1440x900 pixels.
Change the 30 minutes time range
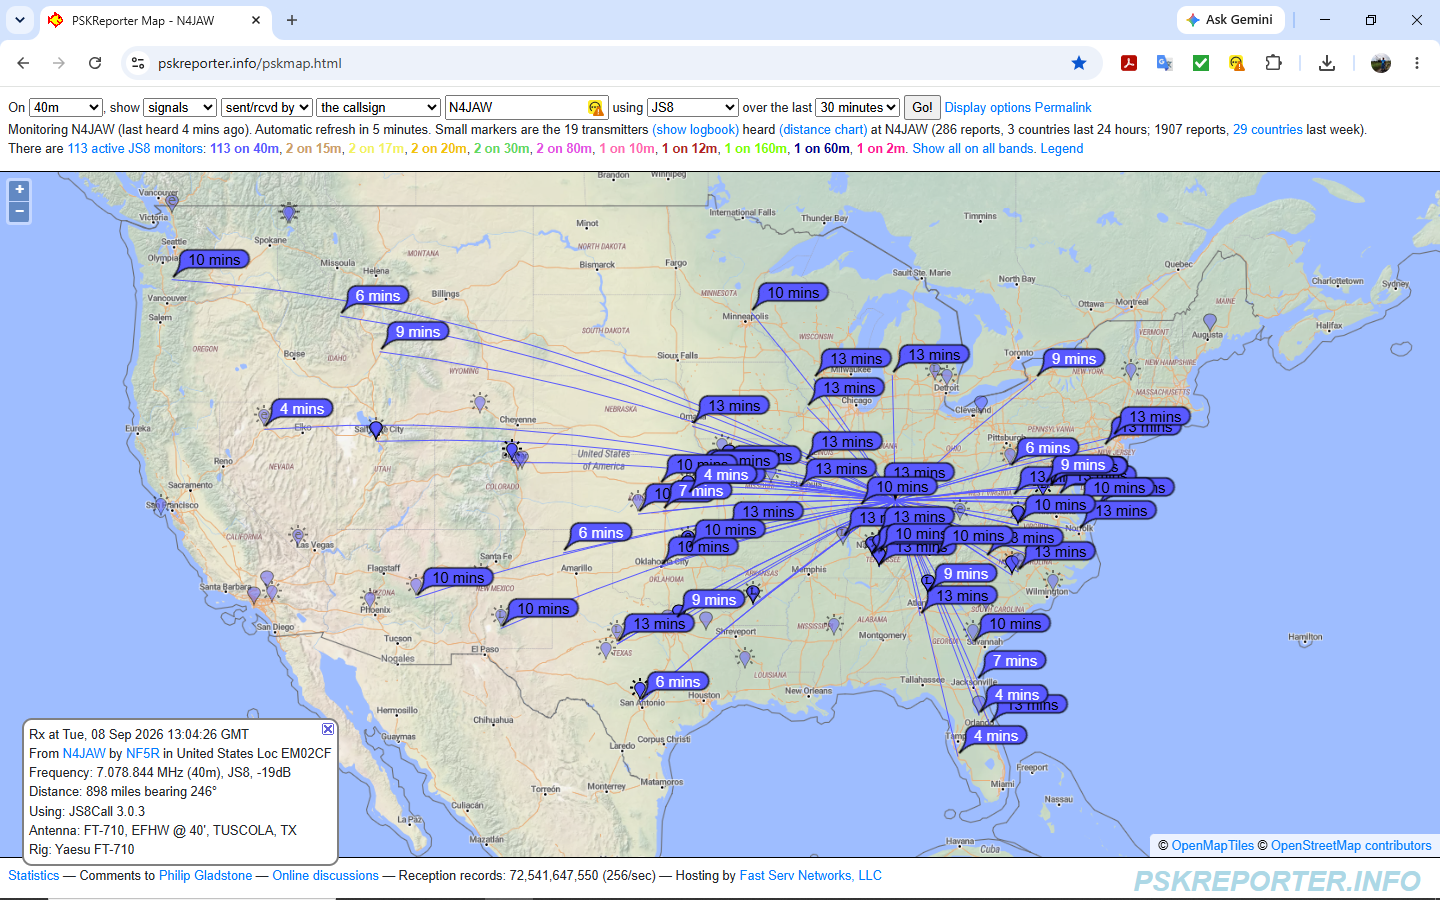point(858,107)
